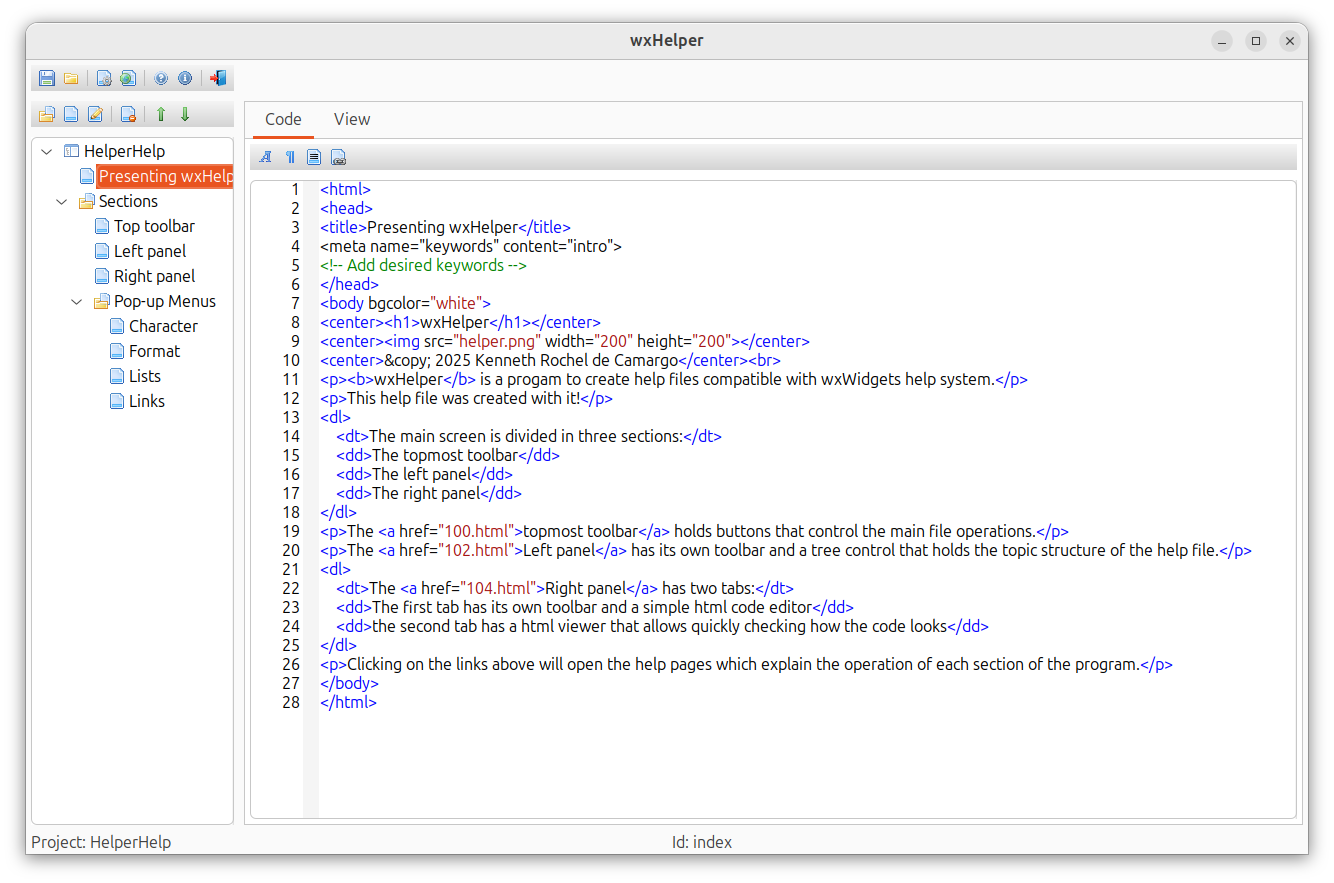Click the exit door icon

pyautogui.click(x=218, y=78)
